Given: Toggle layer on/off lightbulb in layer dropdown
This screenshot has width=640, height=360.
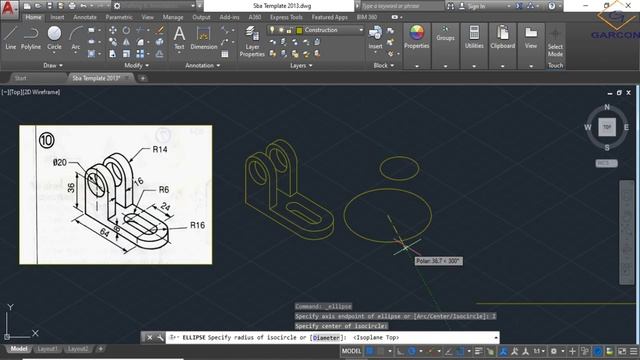Looking at the screenshot, I should (272, 30).
